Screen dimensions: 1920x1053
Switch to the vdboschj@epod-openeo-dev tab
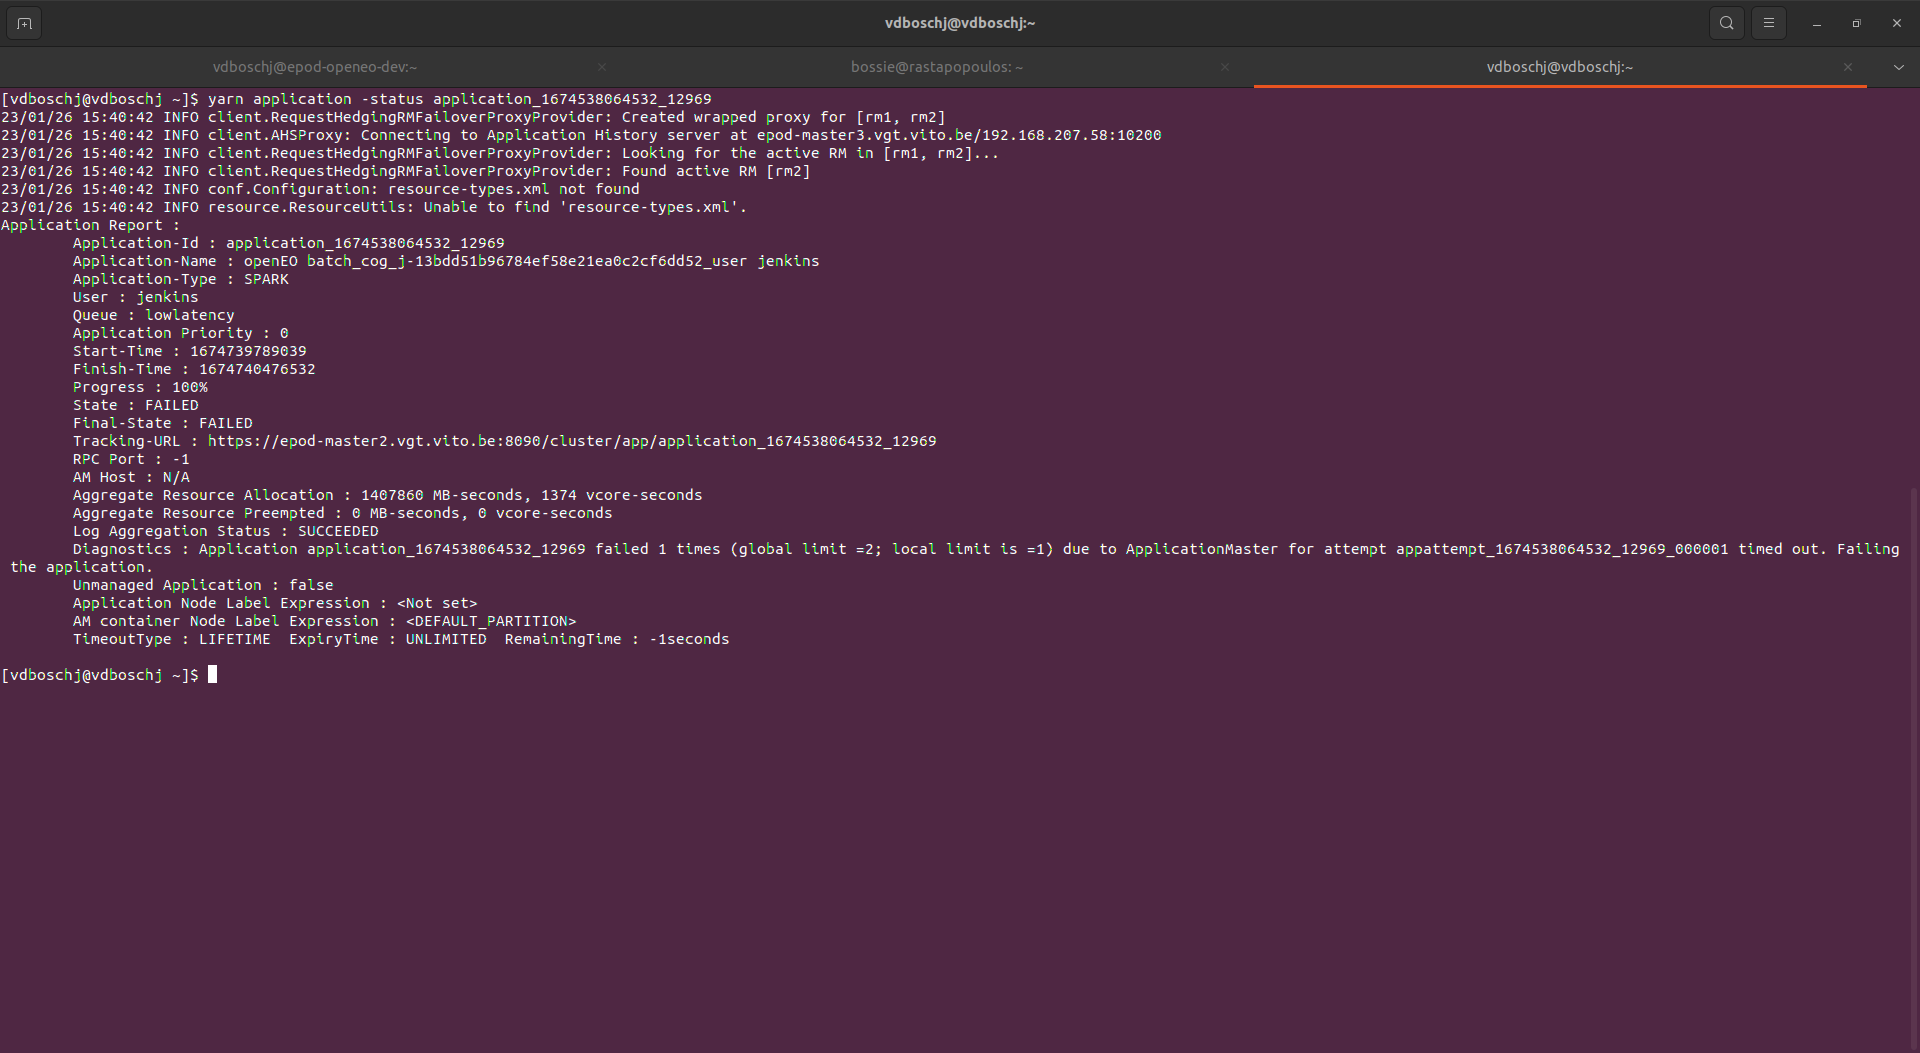[x=314, y=67]
